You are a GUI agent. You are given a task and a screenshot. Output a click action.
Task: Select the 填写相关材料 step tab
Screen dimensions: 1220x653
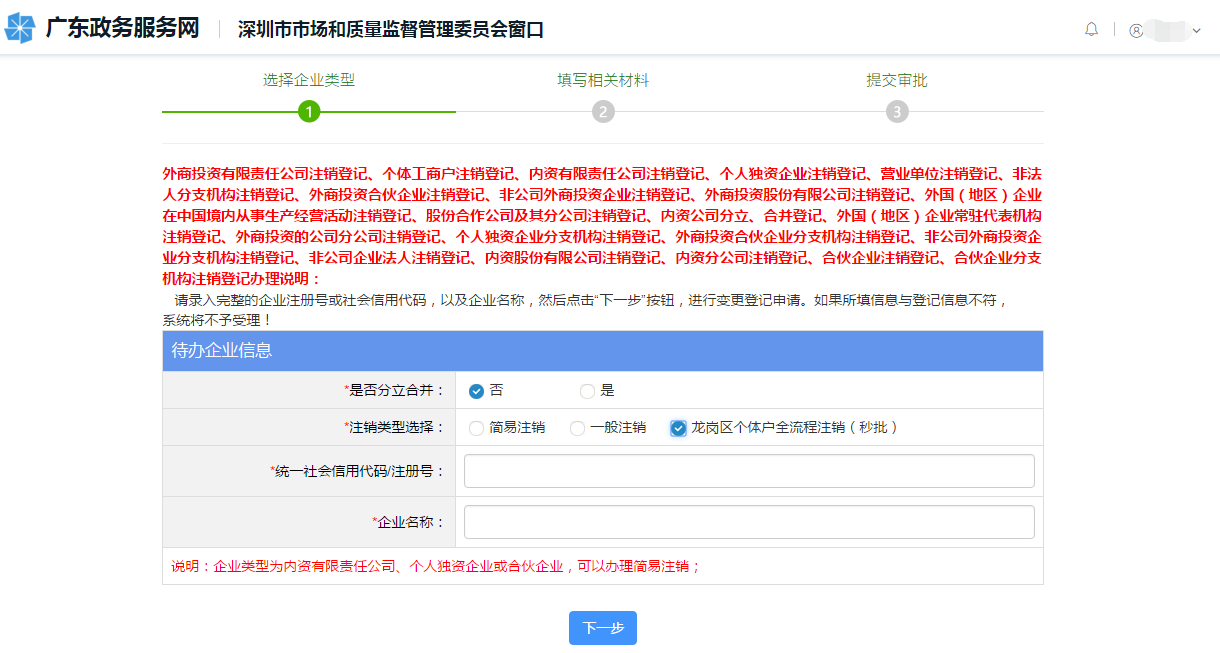pos(603,80)
